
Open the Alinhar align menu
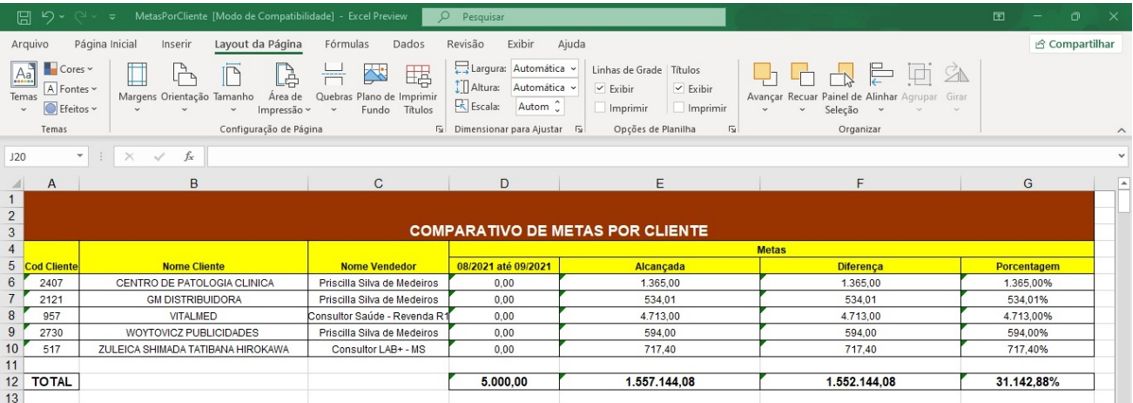pos(881,87)
